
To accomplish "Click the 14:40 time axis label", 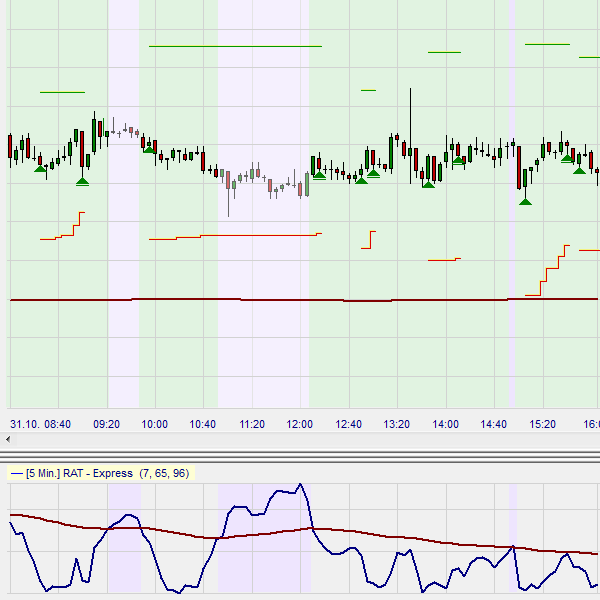I will coord(494,424).
